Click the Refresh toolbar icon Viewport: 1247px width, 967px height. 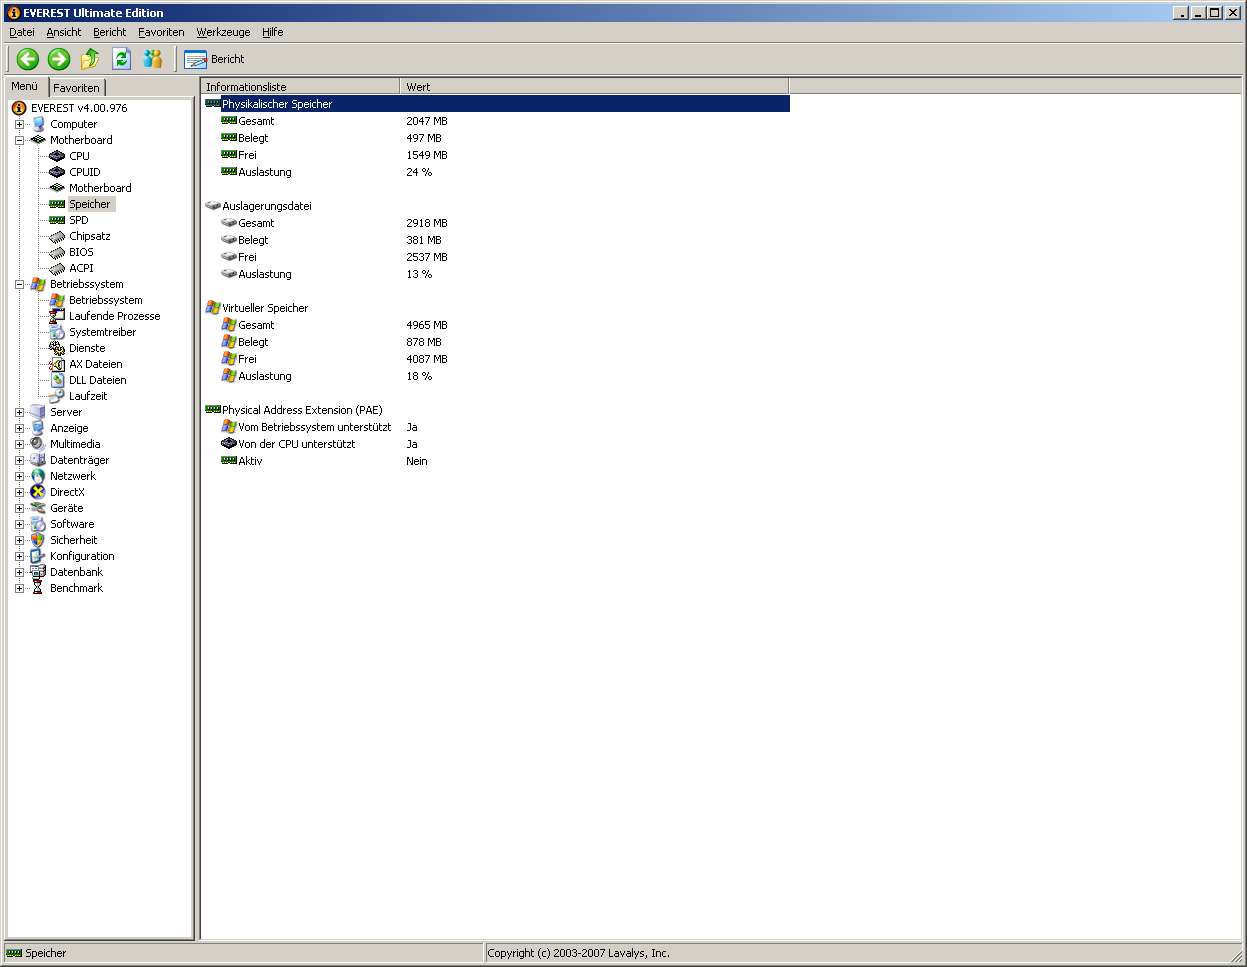(122, 59)
